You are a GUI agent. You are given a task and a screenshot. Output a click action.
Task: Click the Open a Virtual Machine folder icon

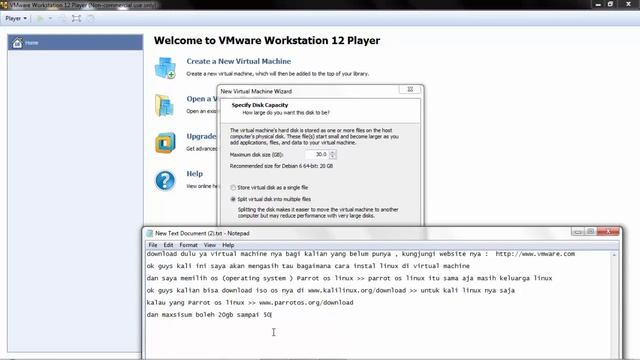164,105
